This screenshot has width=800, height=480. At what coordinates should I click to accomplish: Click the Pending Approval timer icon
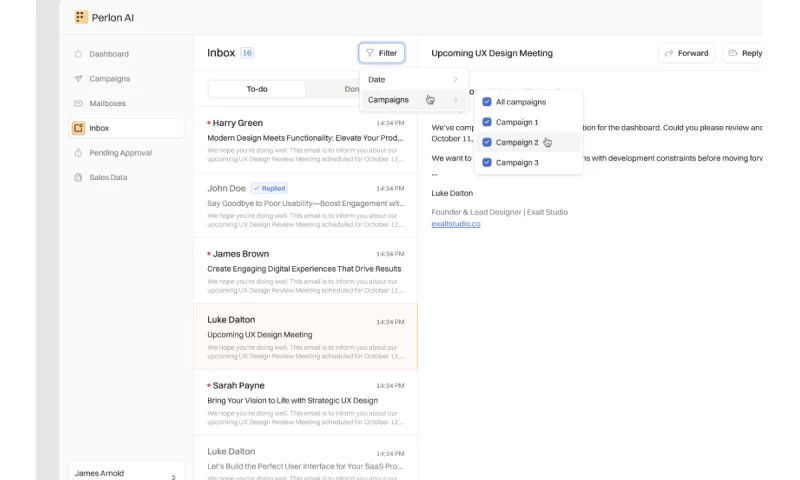pyautogui.click(x=78, y=153)
